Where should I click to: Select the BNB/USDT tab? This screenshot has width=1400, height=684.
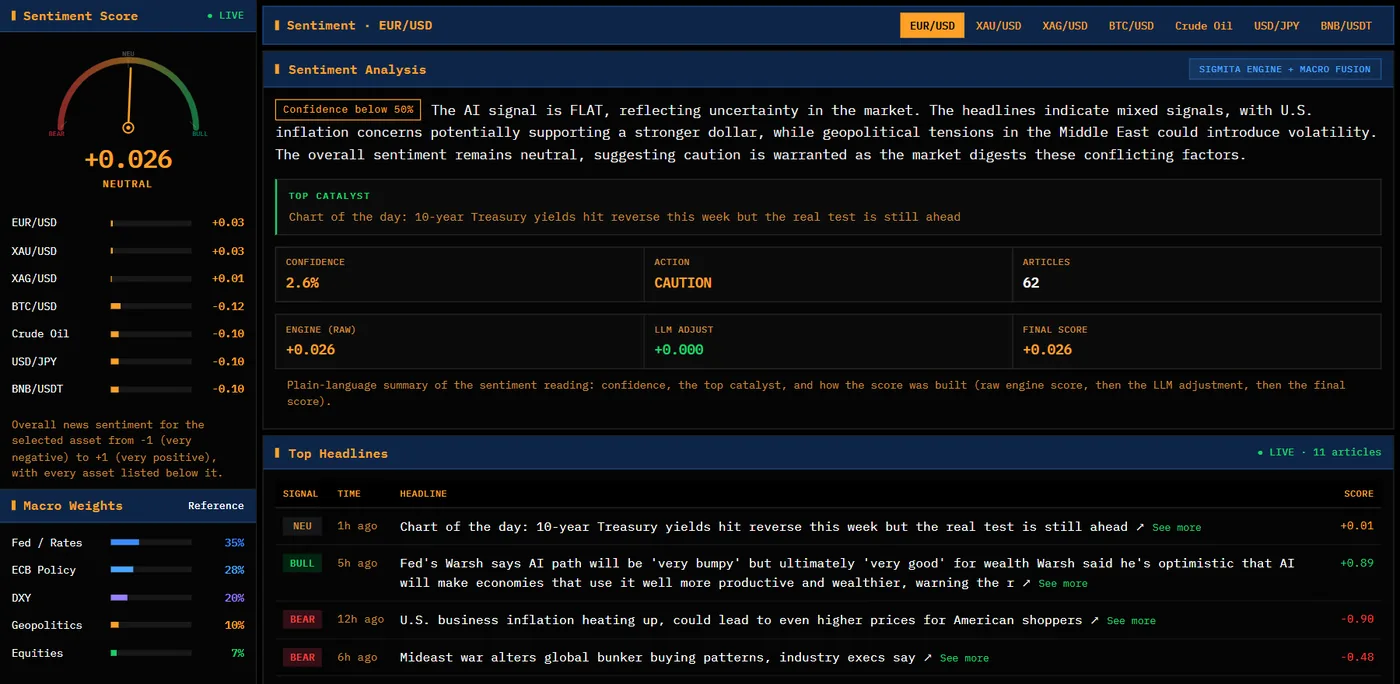1346,26
